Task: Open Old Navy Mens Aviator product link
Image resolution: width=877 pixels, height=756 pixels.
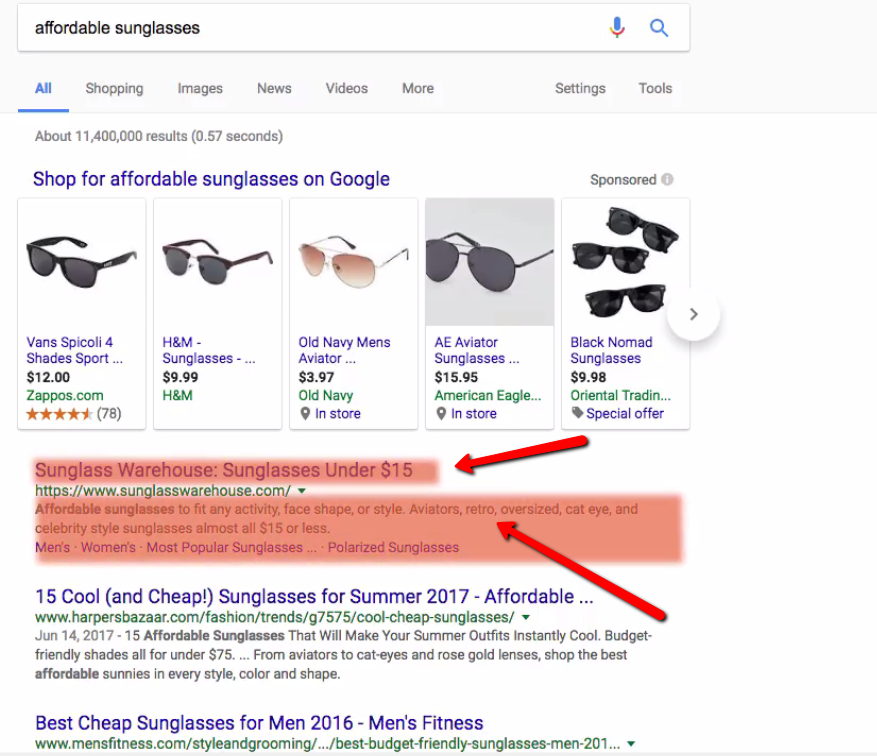Action: [344, 350]
